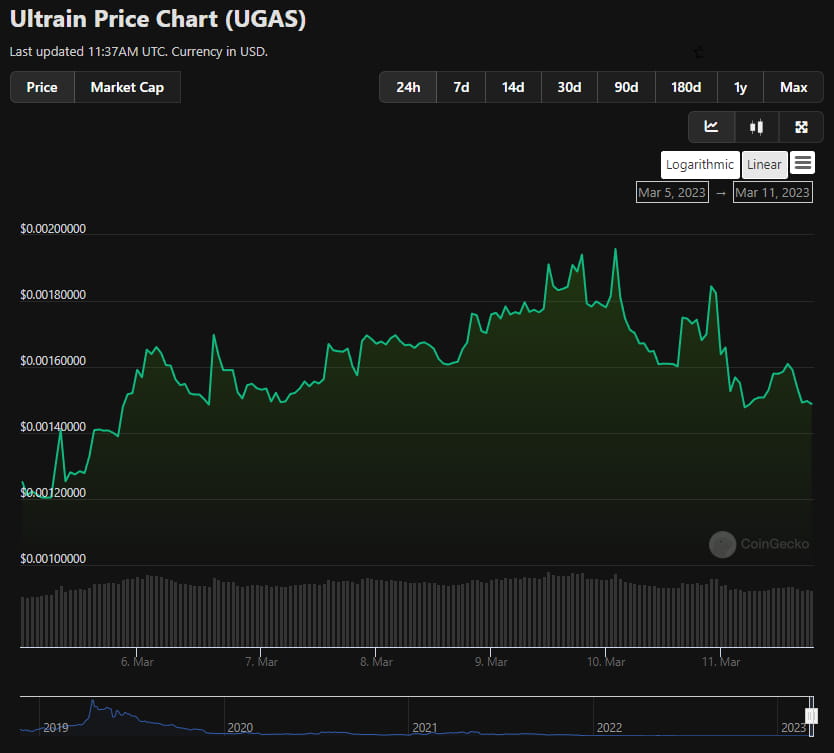
Task: Choose the 7d time range
Action: pyautogui.click(x=461, y=87)
